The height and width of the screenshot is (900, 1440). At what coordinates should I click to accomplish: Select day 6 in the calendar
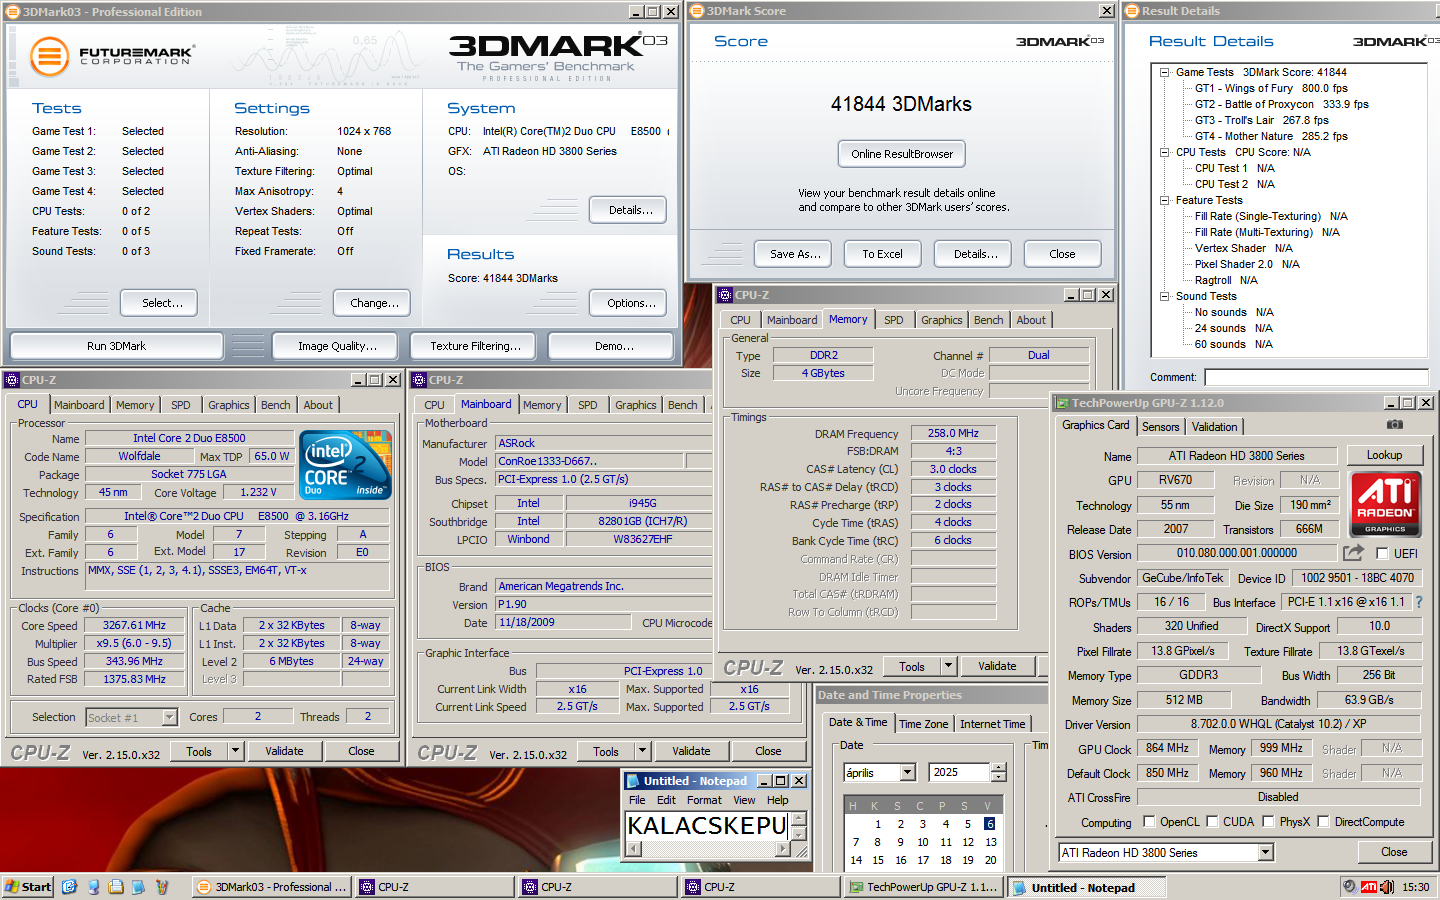click(989, 824)
